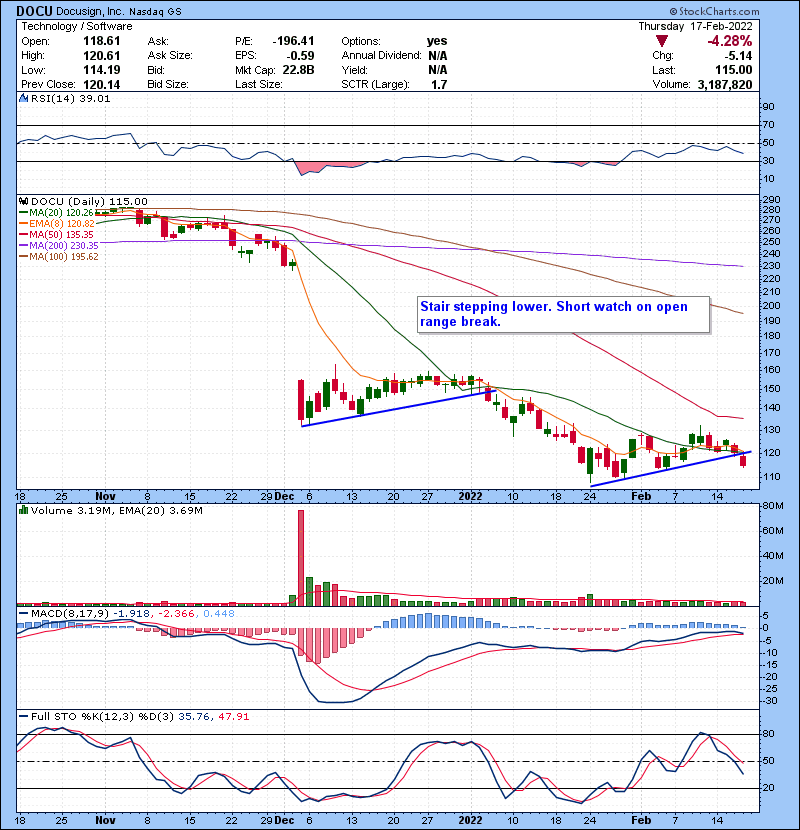This screenshot has height=830, width=800.
Task: Click the 80M mark on the volume scale
Action: [774, 506]
